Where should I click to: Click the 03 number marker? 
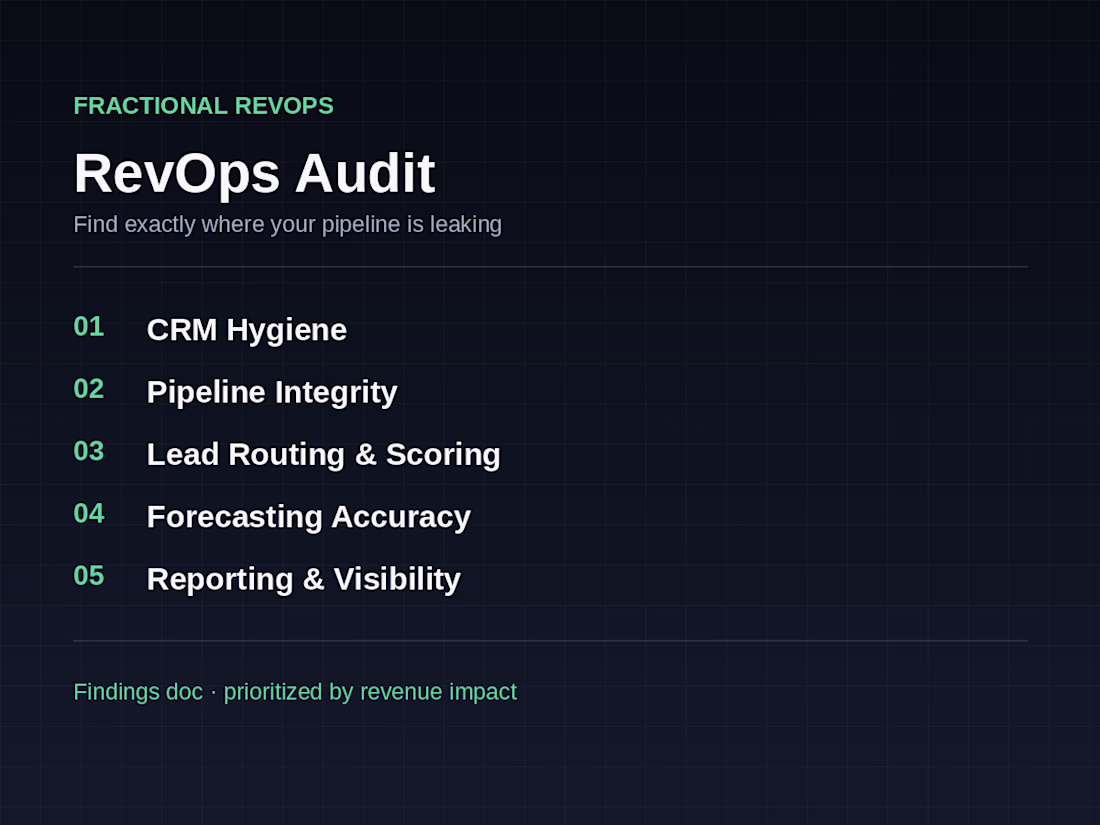coord(89,452)
